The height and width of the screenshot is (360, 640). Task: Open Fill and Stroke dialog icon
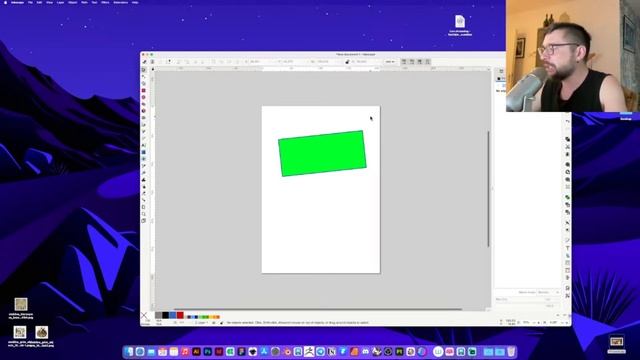pyautogui.click(x=567, y=240)
